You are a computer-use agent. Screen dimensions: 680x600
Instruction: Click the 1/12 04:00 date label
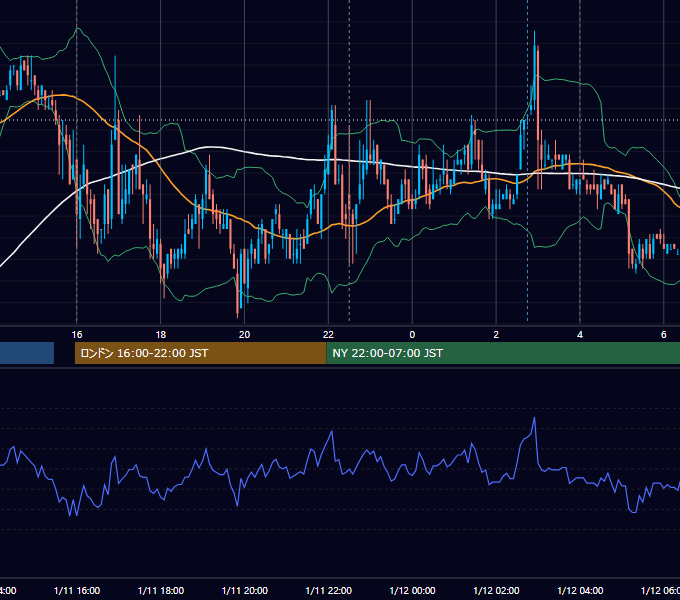click(580, 590)
